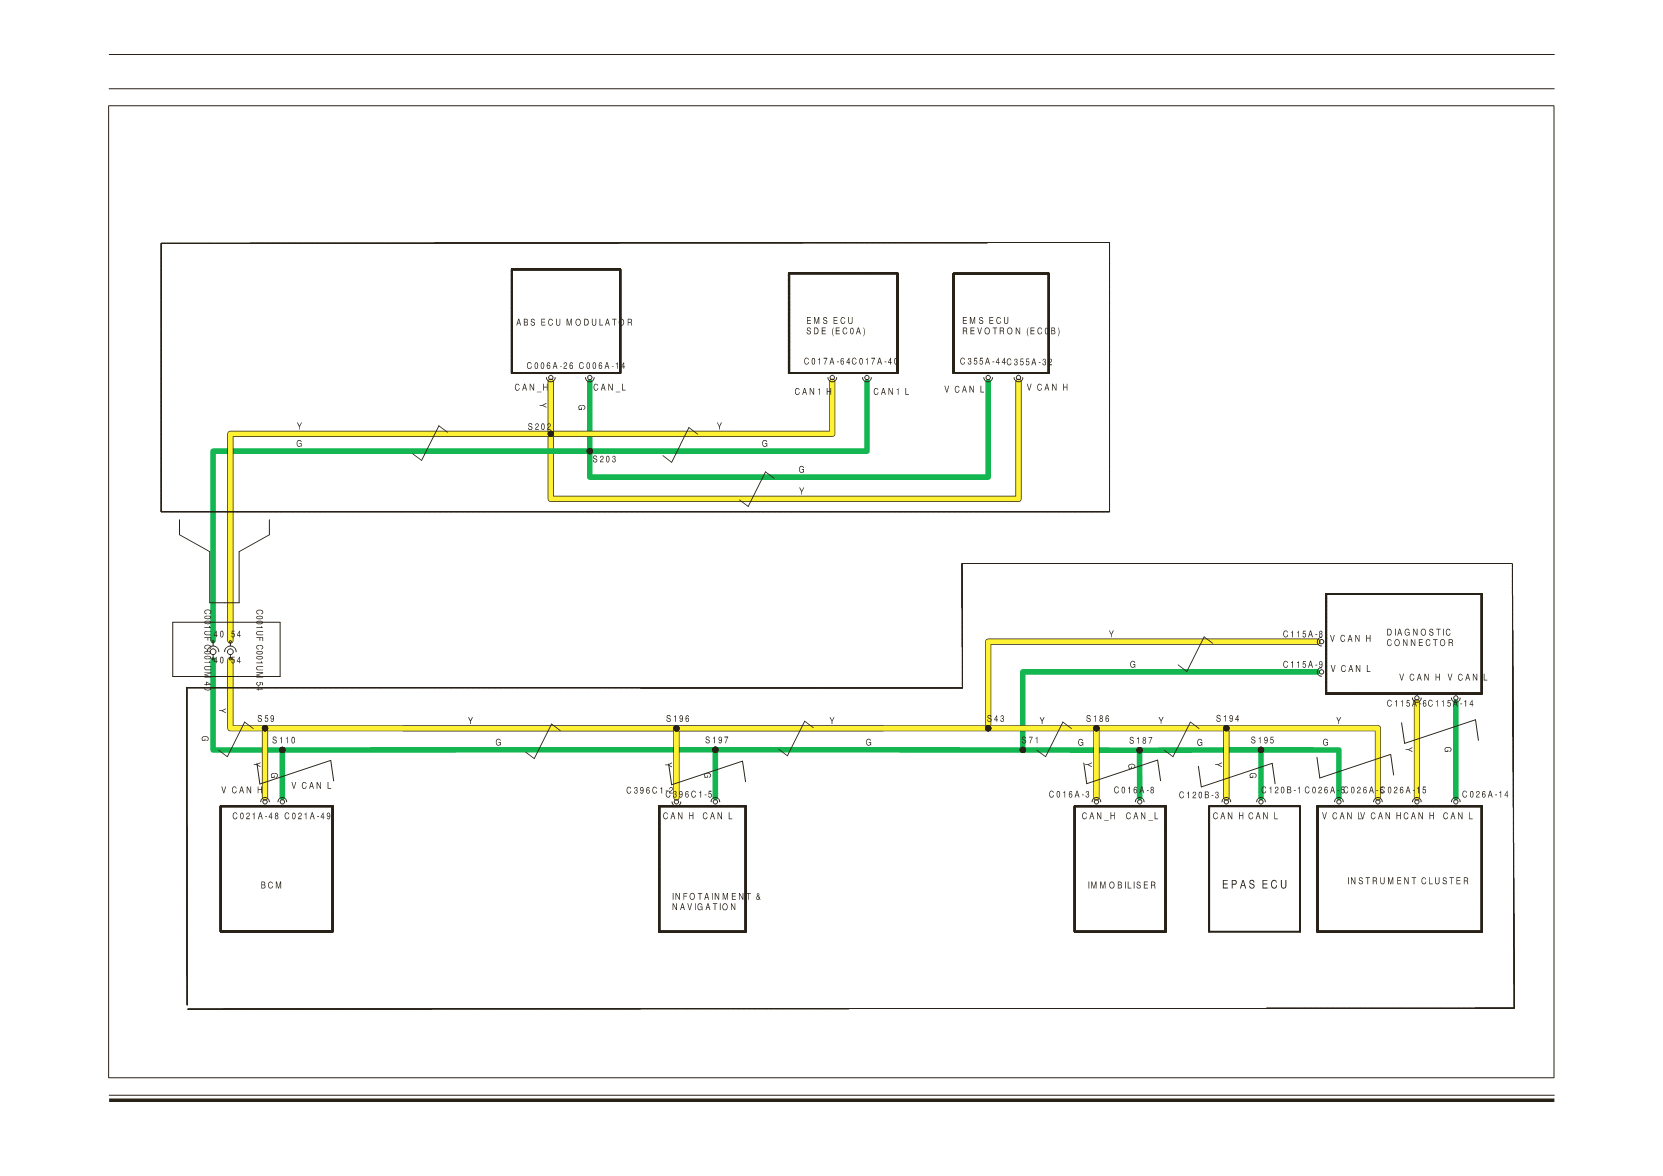Click the C001UF inline connector box
The image size is (1663, 1176).
[x=226, y=650]
